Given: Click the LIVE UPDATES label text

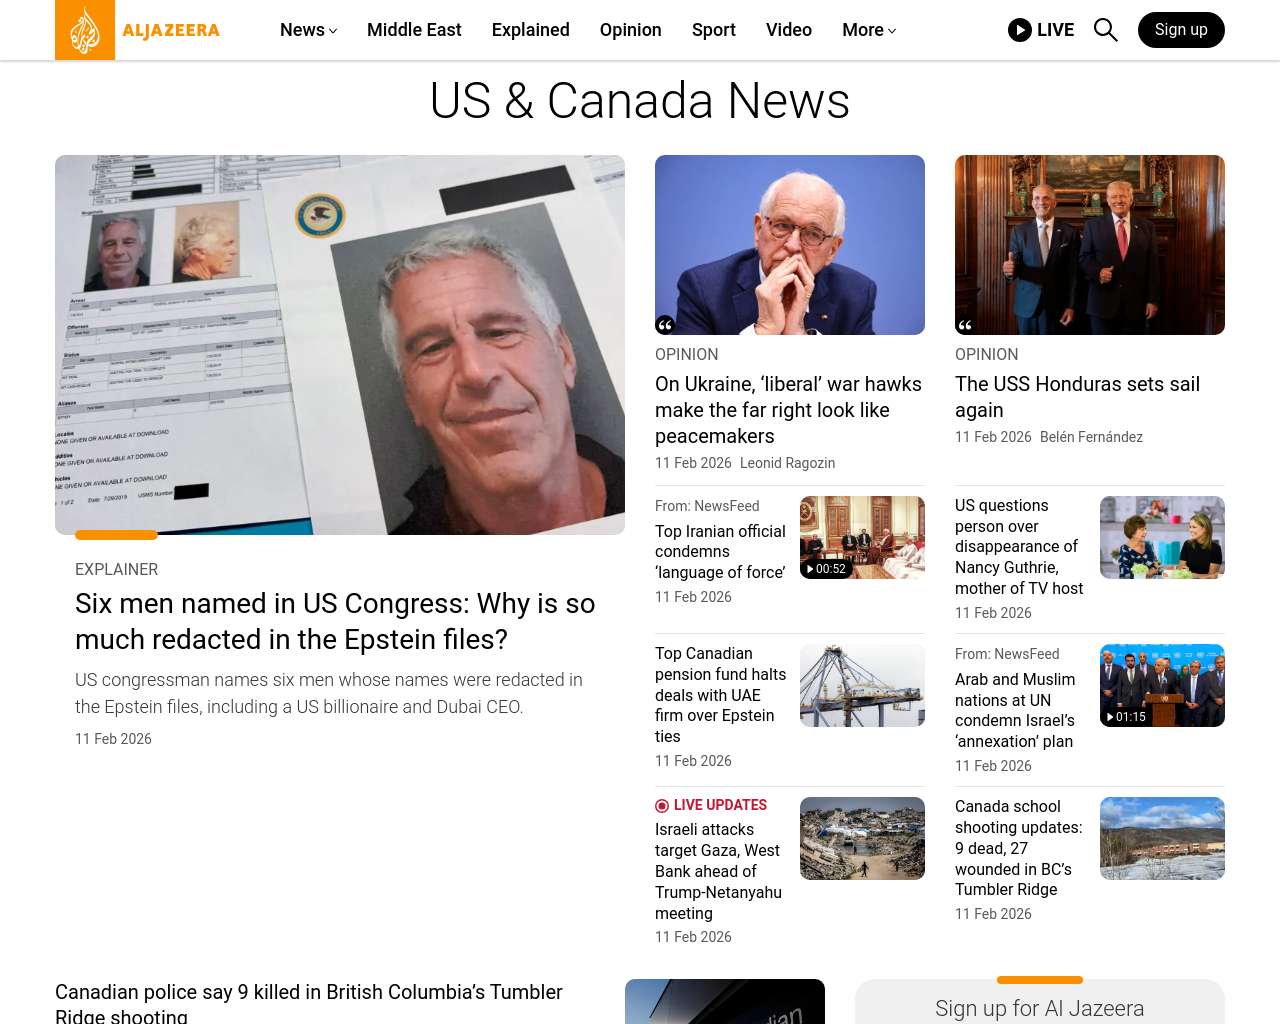Looking at the screenshot, I should click(x=720, y=805).
